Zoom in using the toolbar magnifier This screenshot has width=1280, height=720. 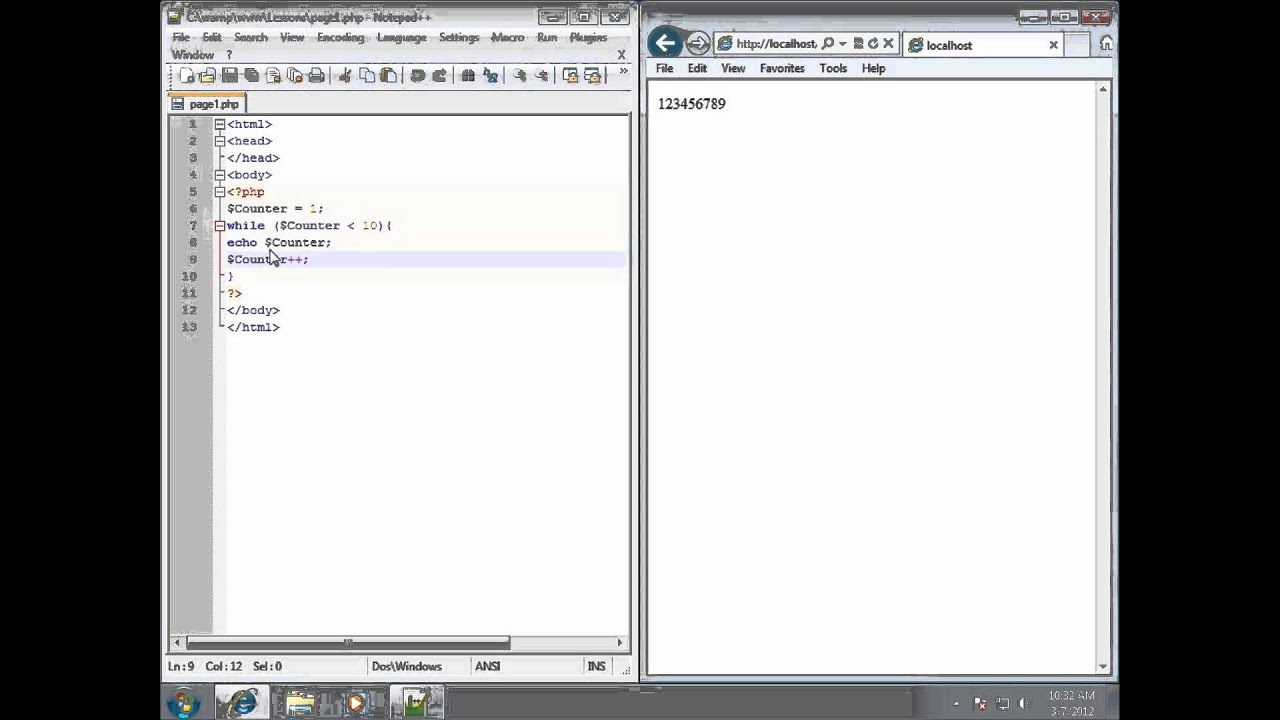(x=520, y=76)
